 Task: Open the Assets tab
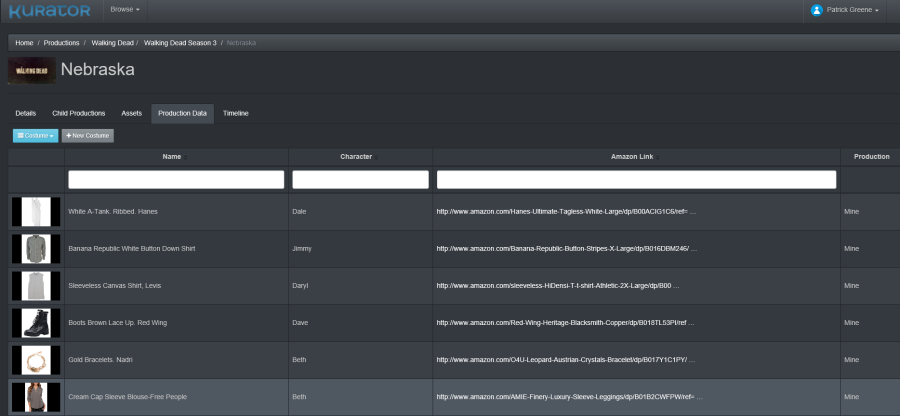click(x=132, y=113)
